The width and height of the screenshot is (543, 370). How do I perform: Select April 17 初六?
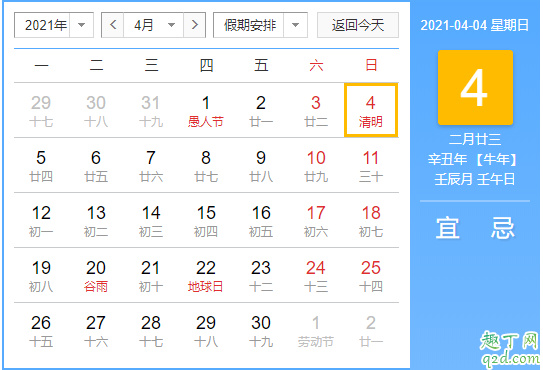point(316,221)
